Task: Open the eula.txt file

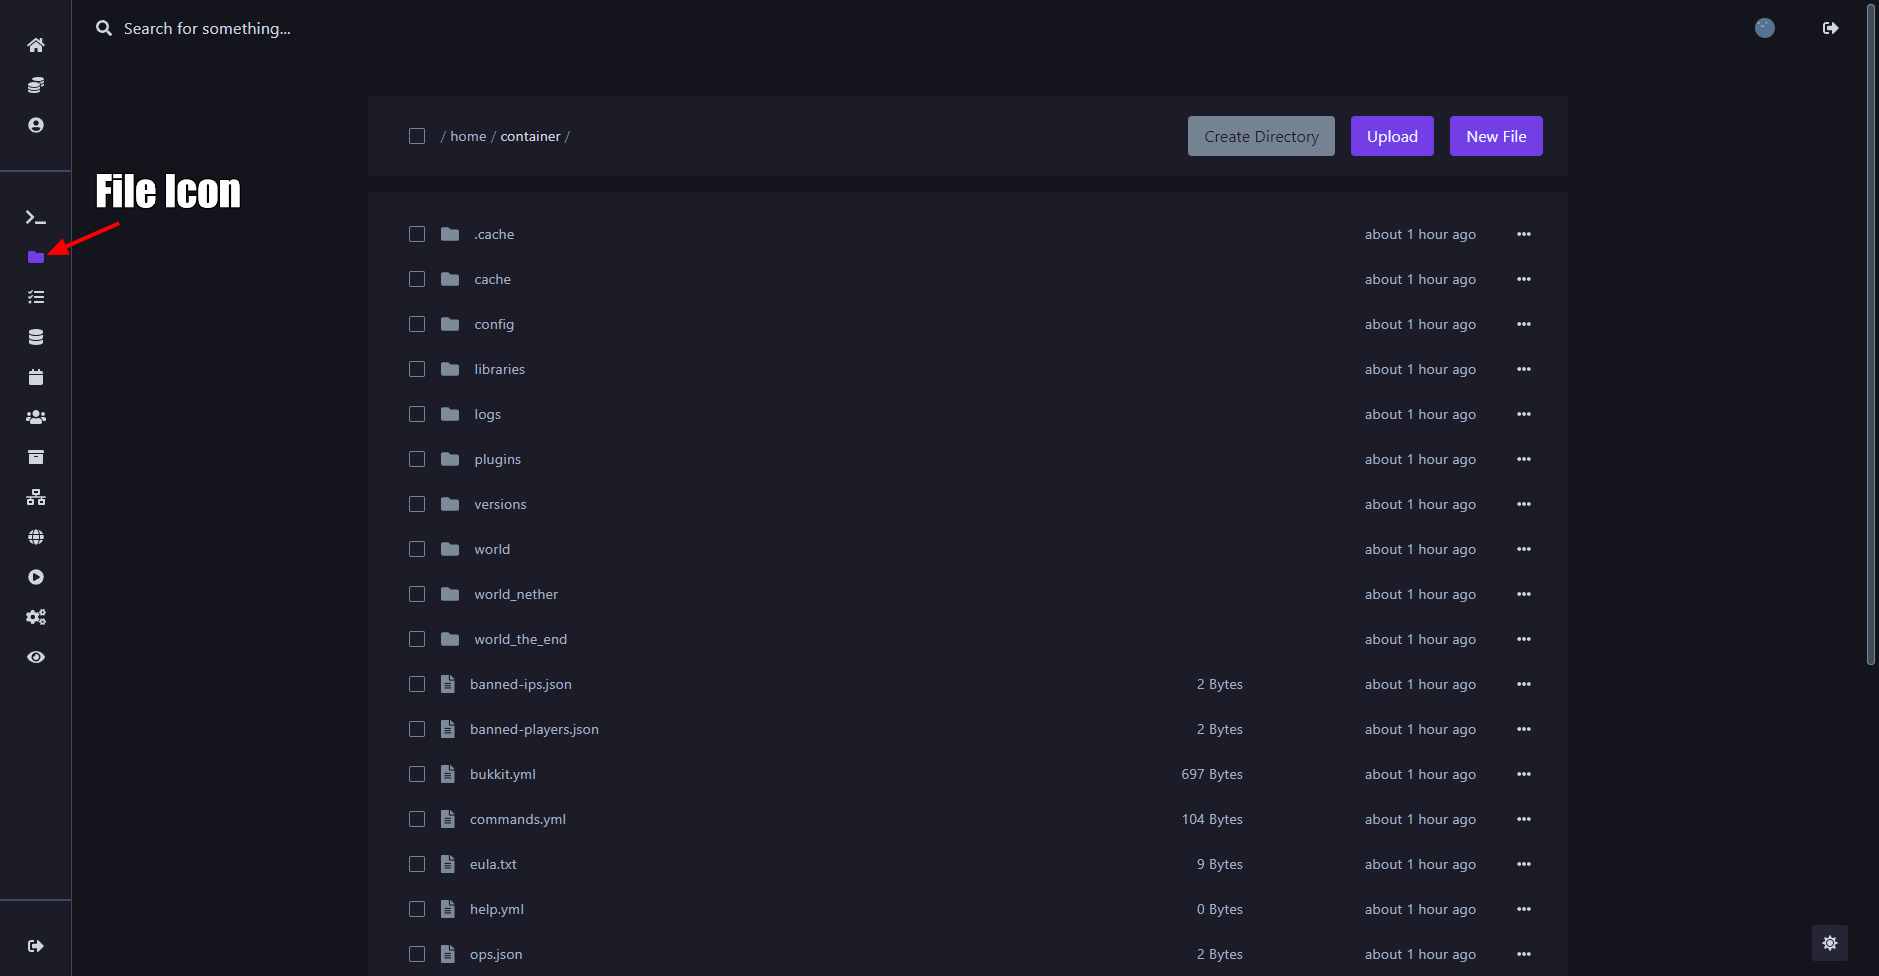Action: coord(493,864)
